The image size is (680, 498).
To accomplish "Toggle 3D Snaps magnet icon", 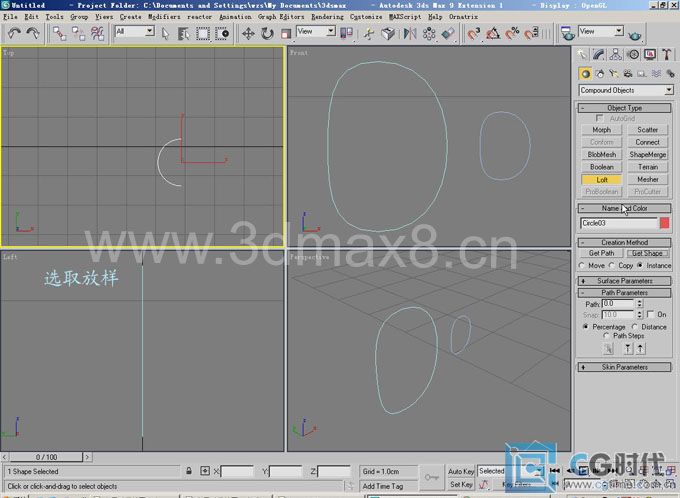I will coord(474,33).
